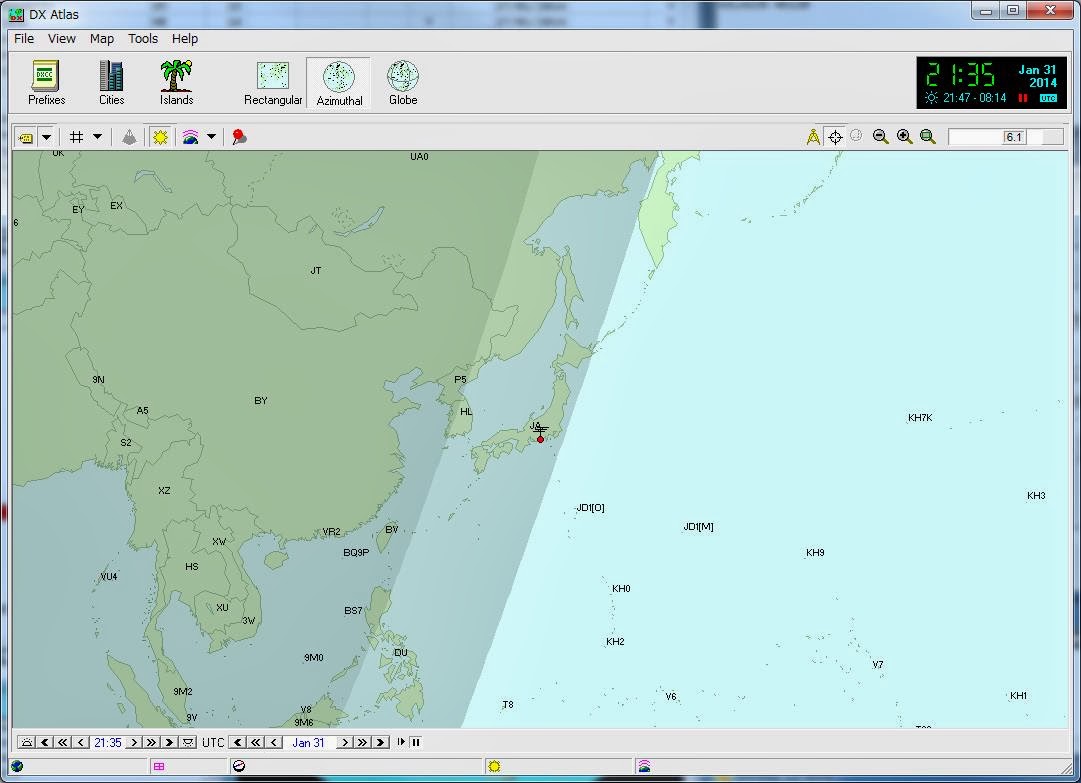Open the Islands map view
The height and width of the screenshot is (783, 1081).
coord(176,83)
